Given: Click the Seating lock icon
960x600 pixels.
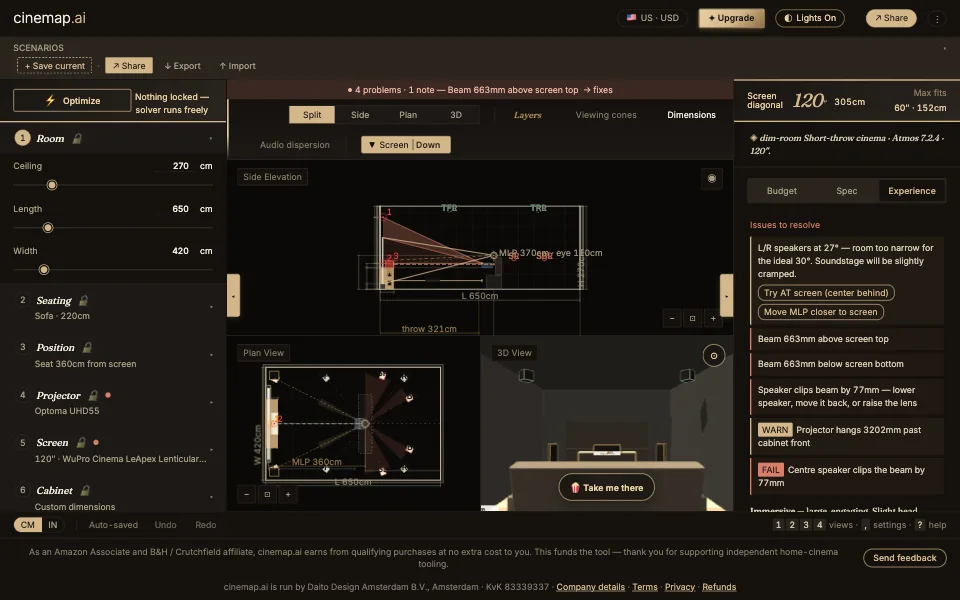Looking at the screenshot, I should coord(83,300).
